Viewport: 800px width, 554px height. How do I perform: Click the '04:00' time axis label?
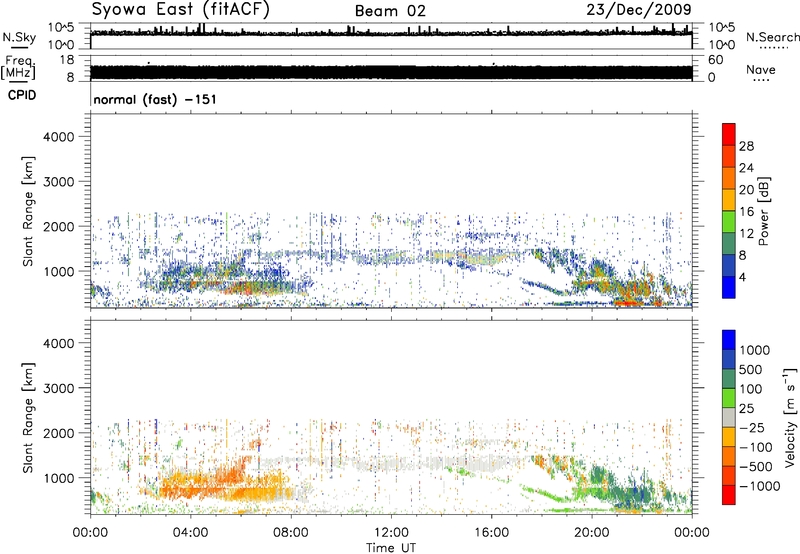190,533
